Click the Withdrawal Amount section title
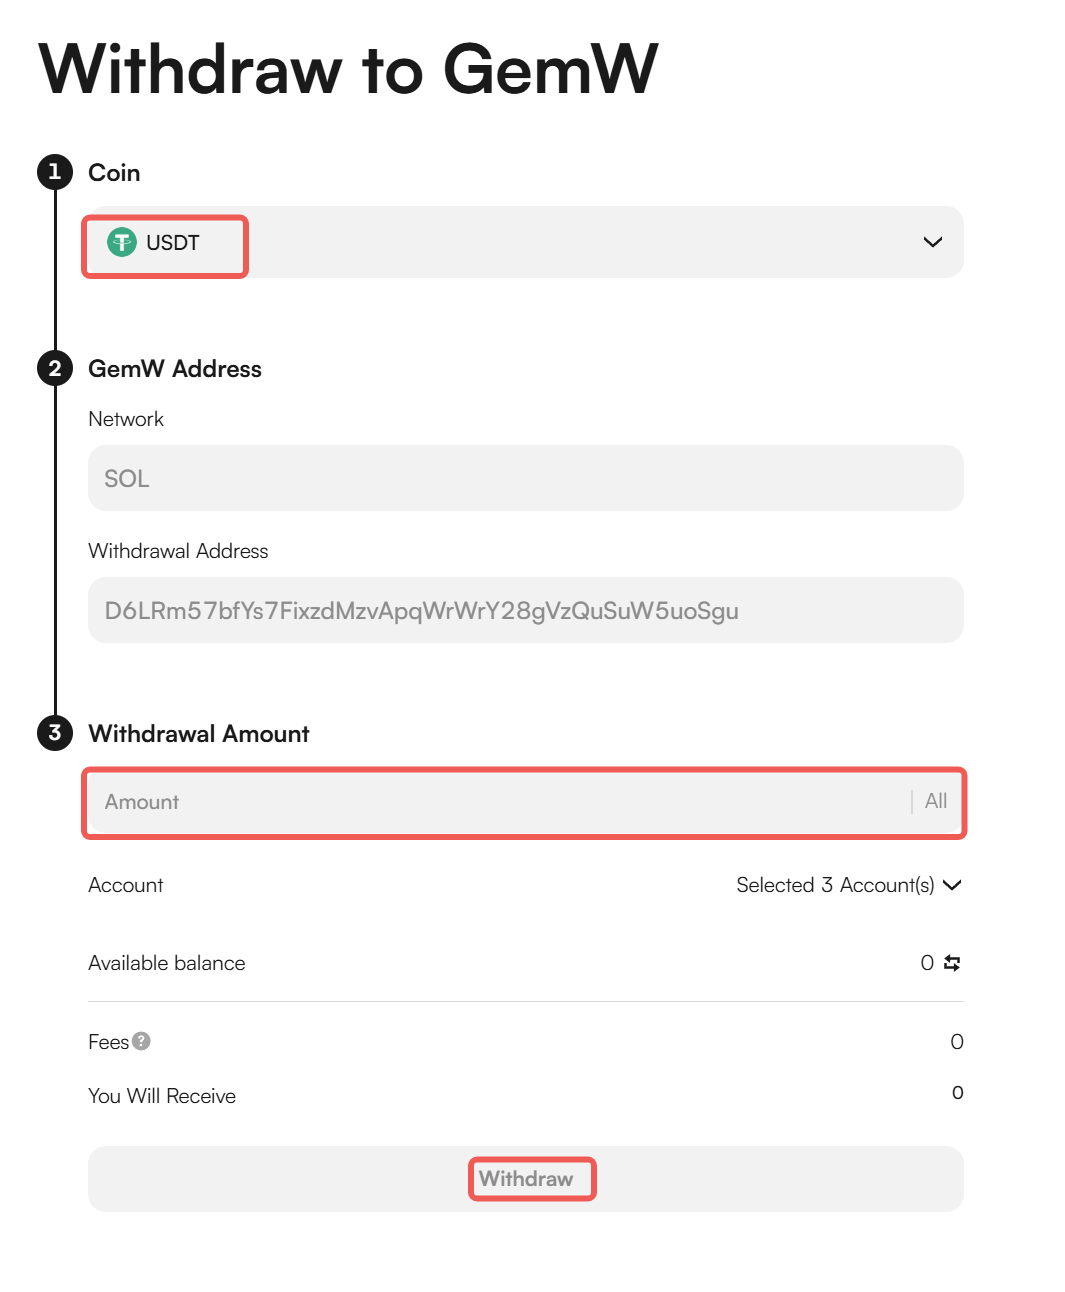The width and height of the screenshot is (1065, 1292). (x=199, y=734)
